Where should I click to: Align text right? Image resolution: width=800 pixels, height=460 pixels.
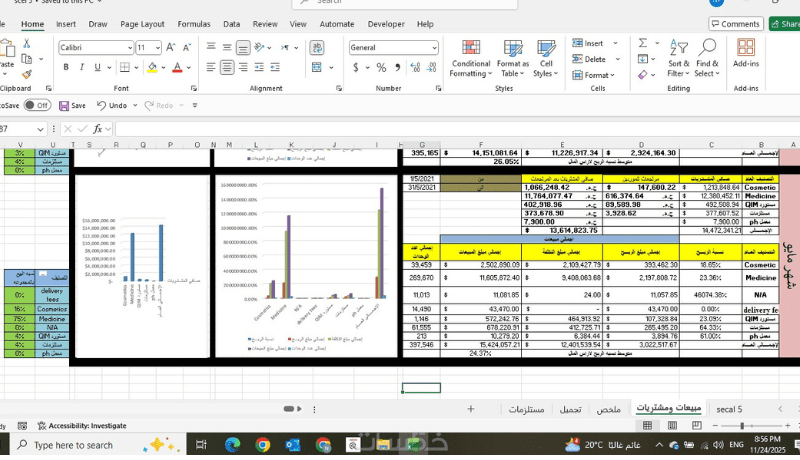243,67
